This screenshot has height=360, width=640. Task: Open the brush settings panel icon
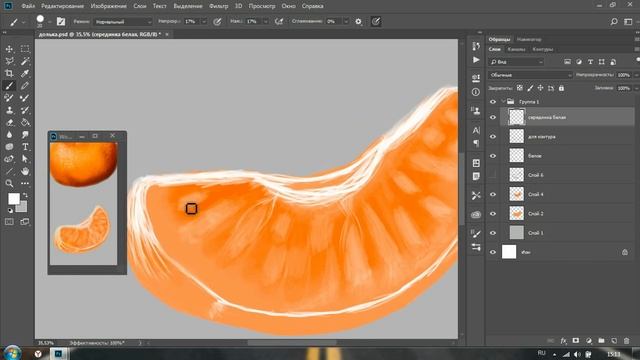tap(61, 22)
